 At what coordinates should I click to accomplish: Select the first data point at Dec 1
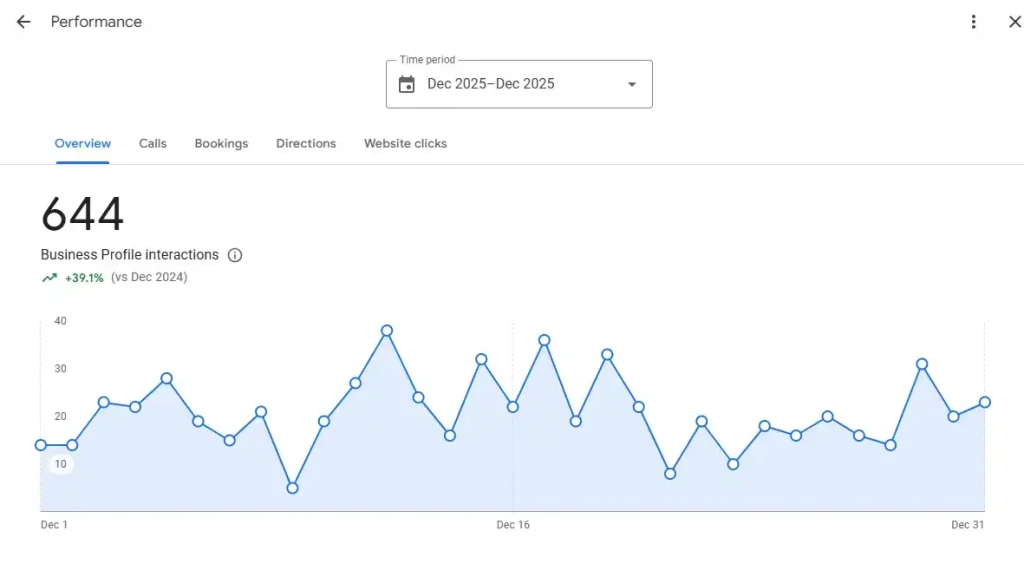click(41, 445)
